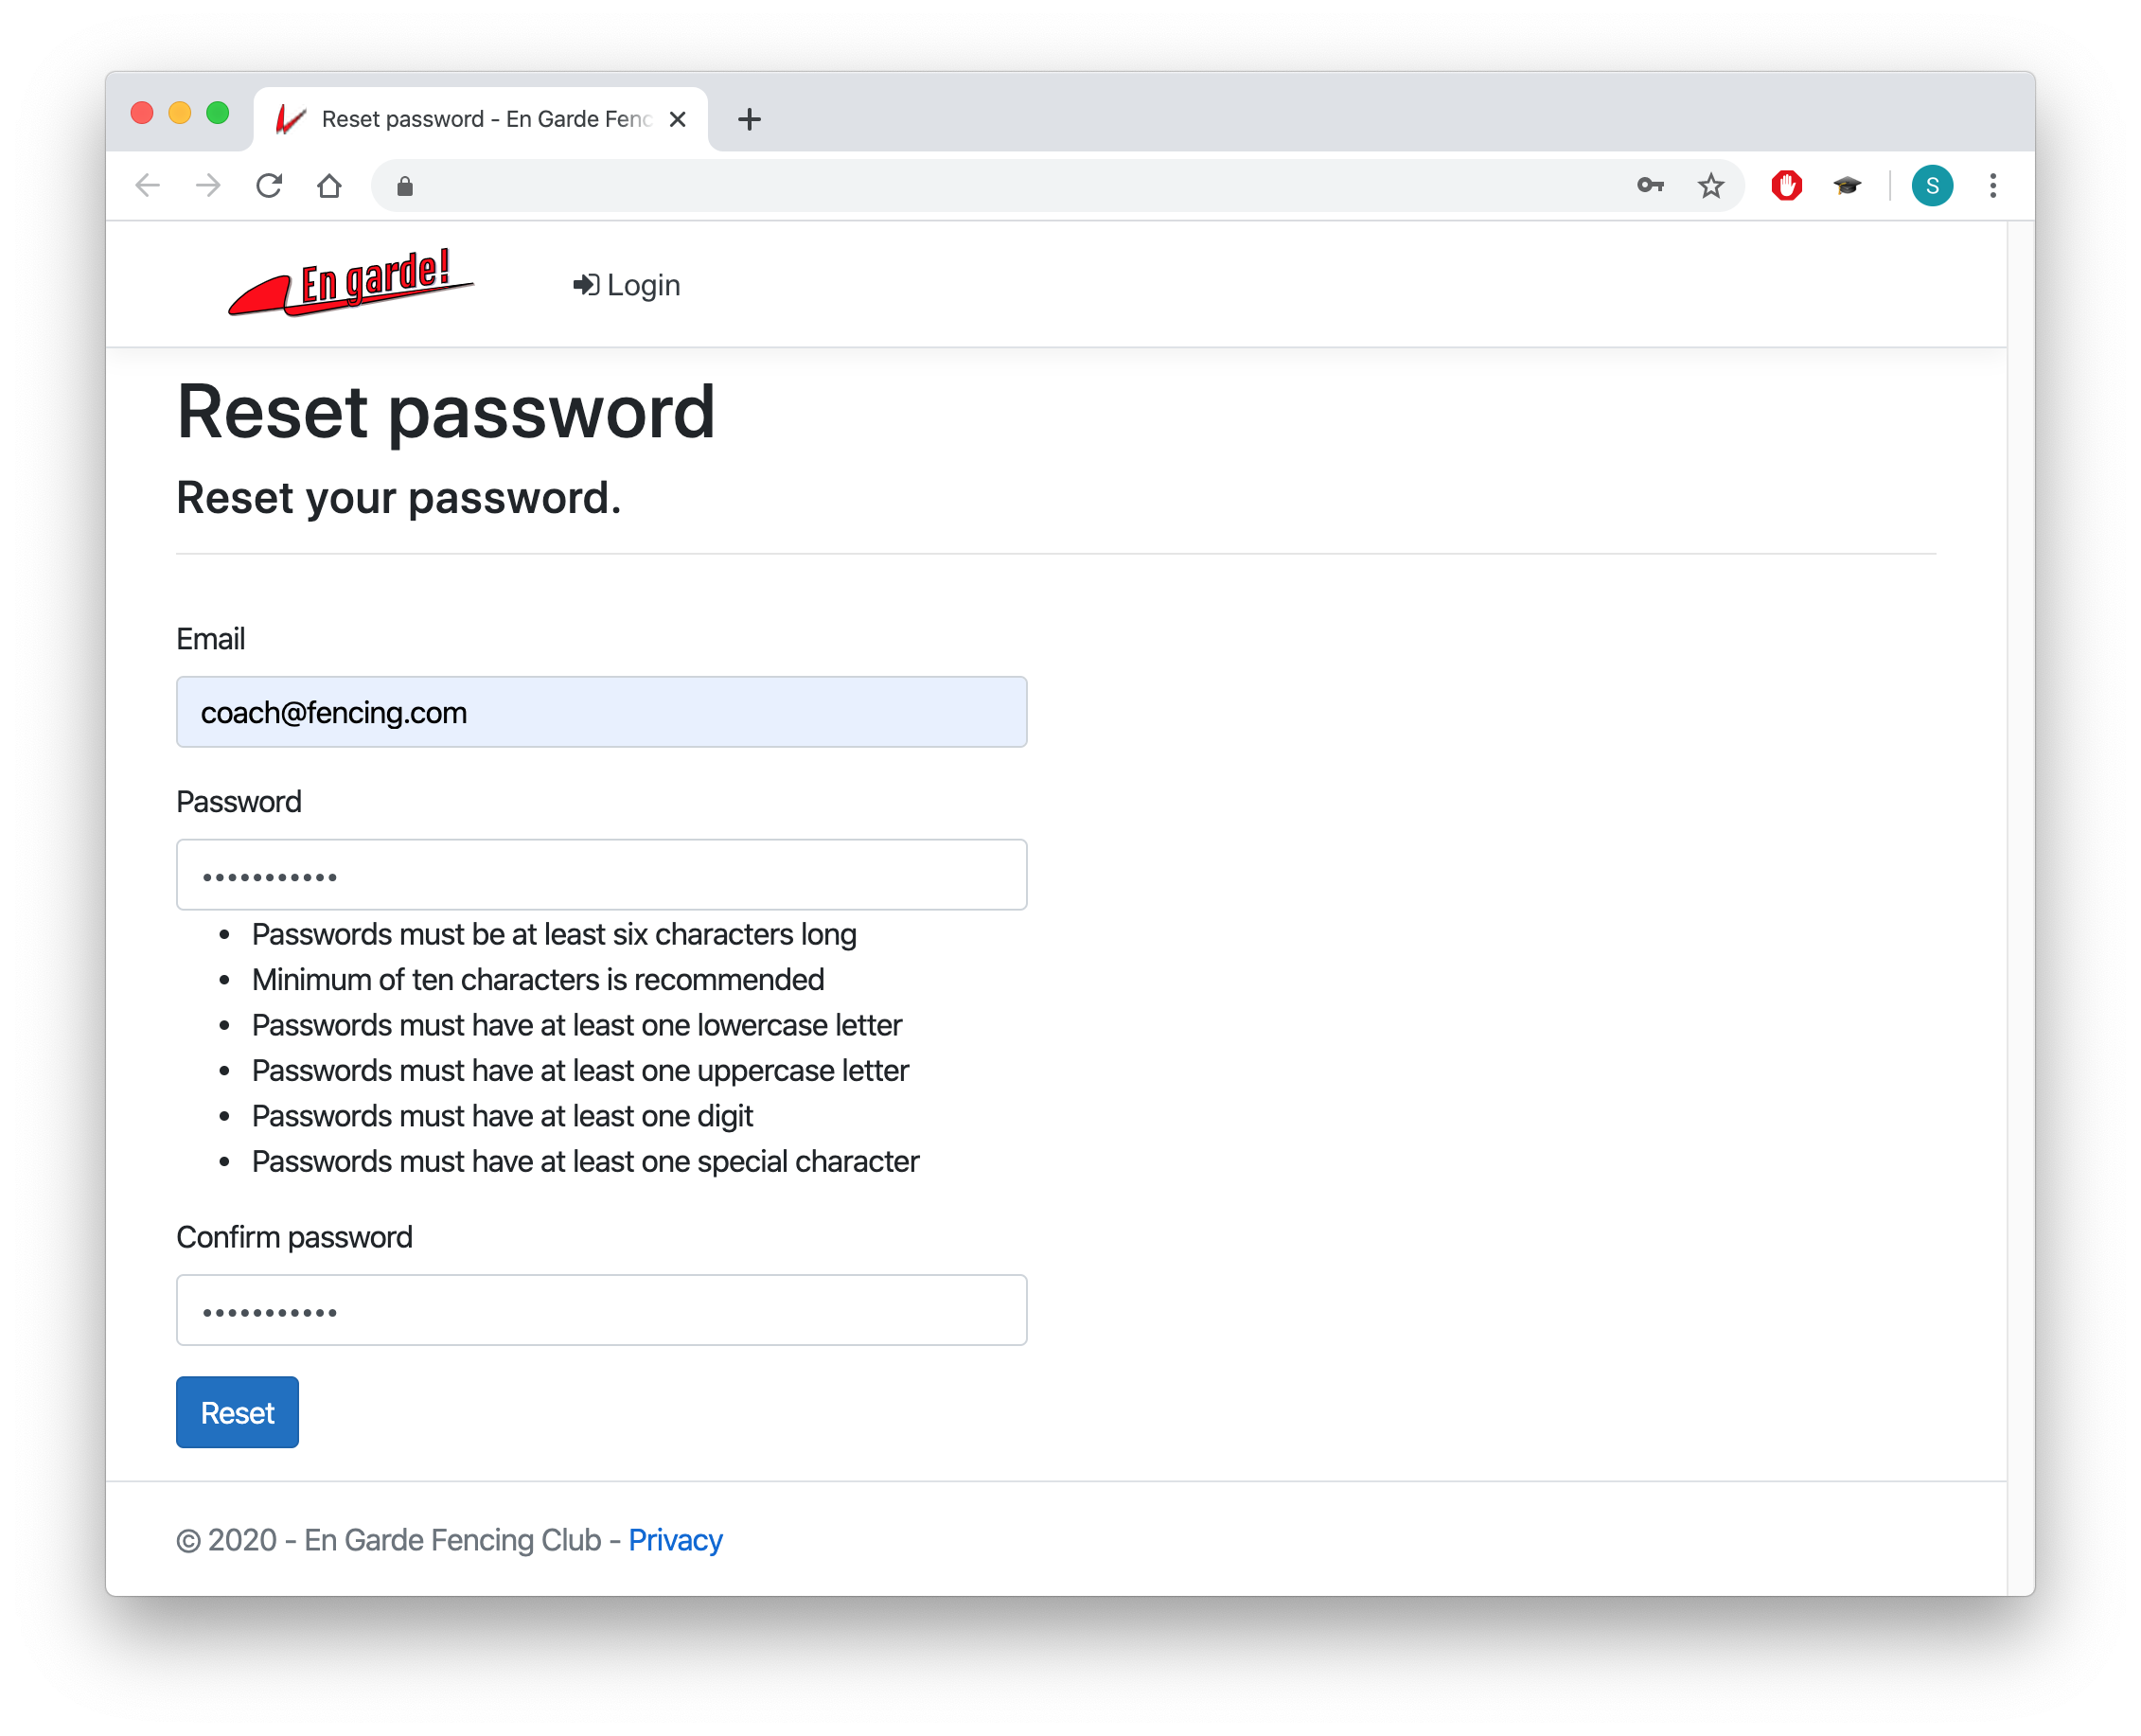
Task: Open the Chrome three-dot menu
Action: tap(1993, 186)
